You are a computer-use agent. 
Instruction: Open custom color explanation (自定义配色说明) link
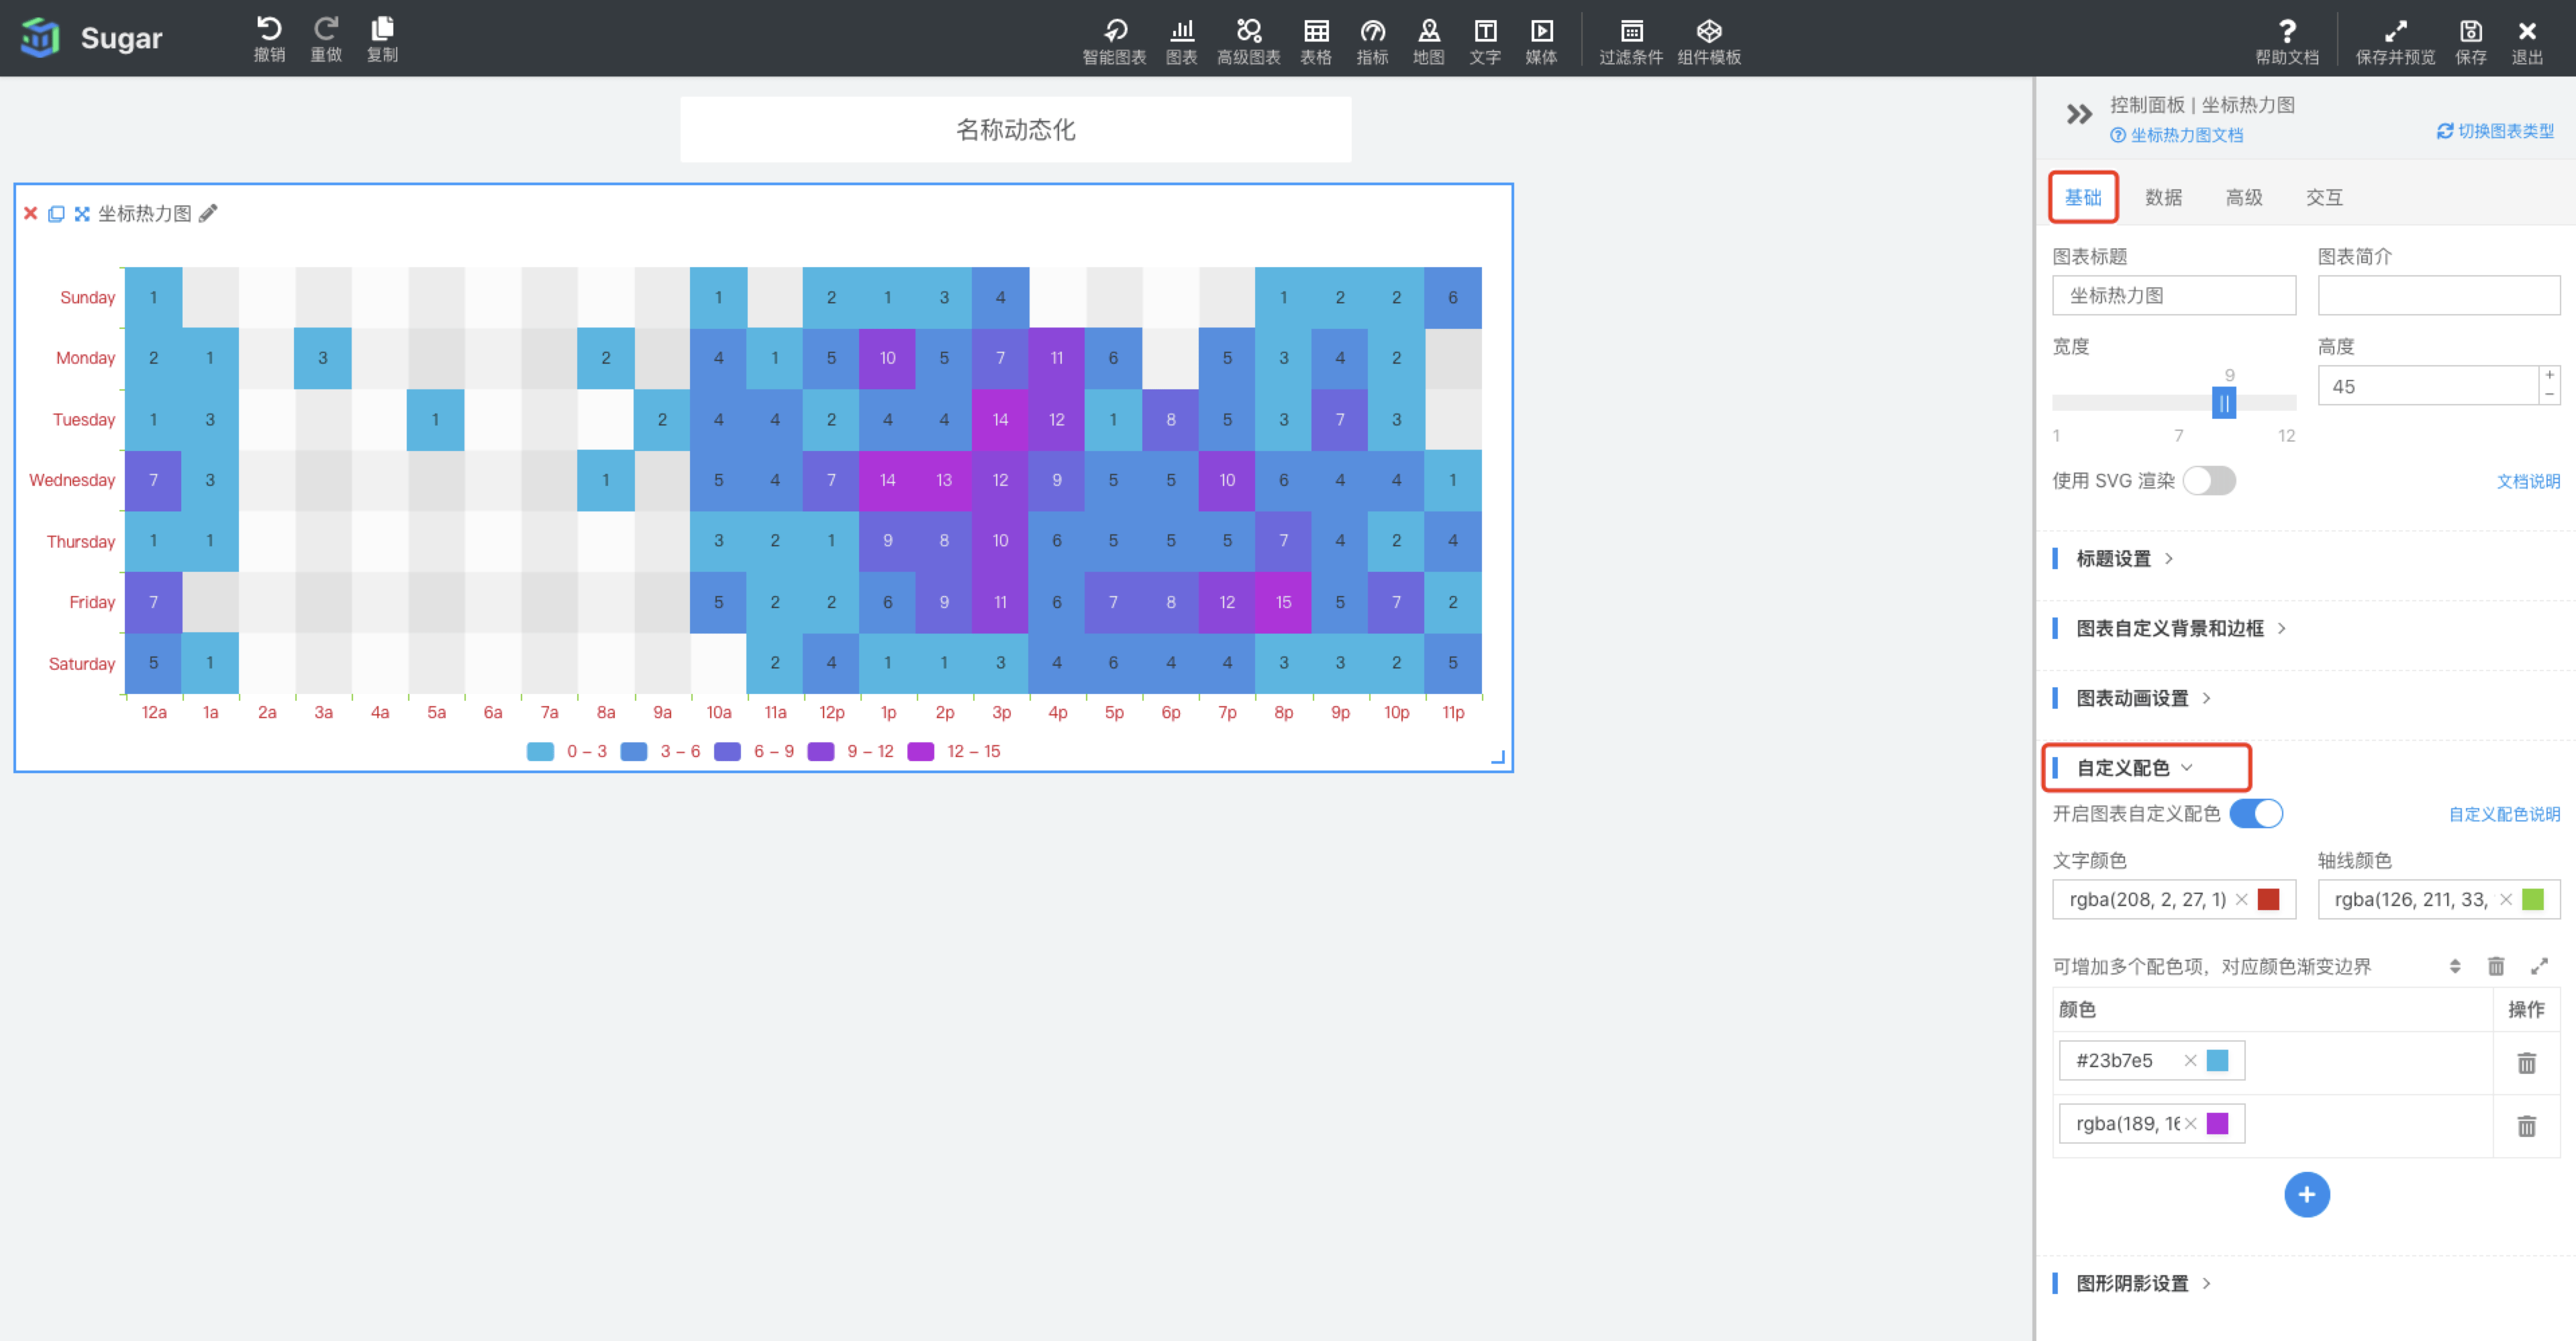click(2504, 814)
